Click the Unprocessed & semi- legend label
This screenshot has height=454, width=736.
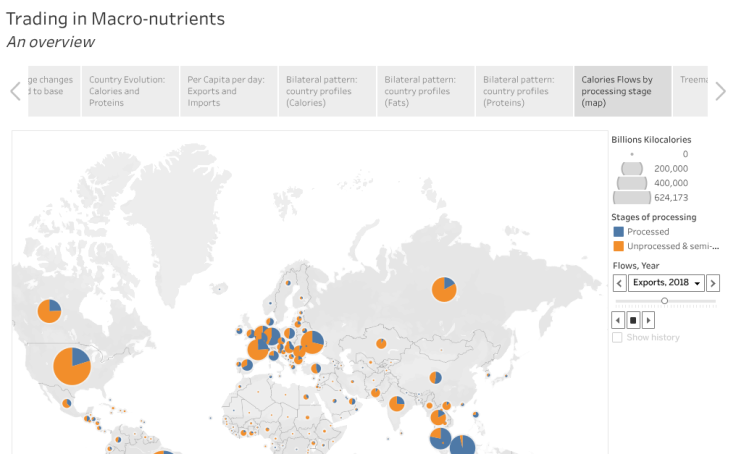click(x=673, y=246)
